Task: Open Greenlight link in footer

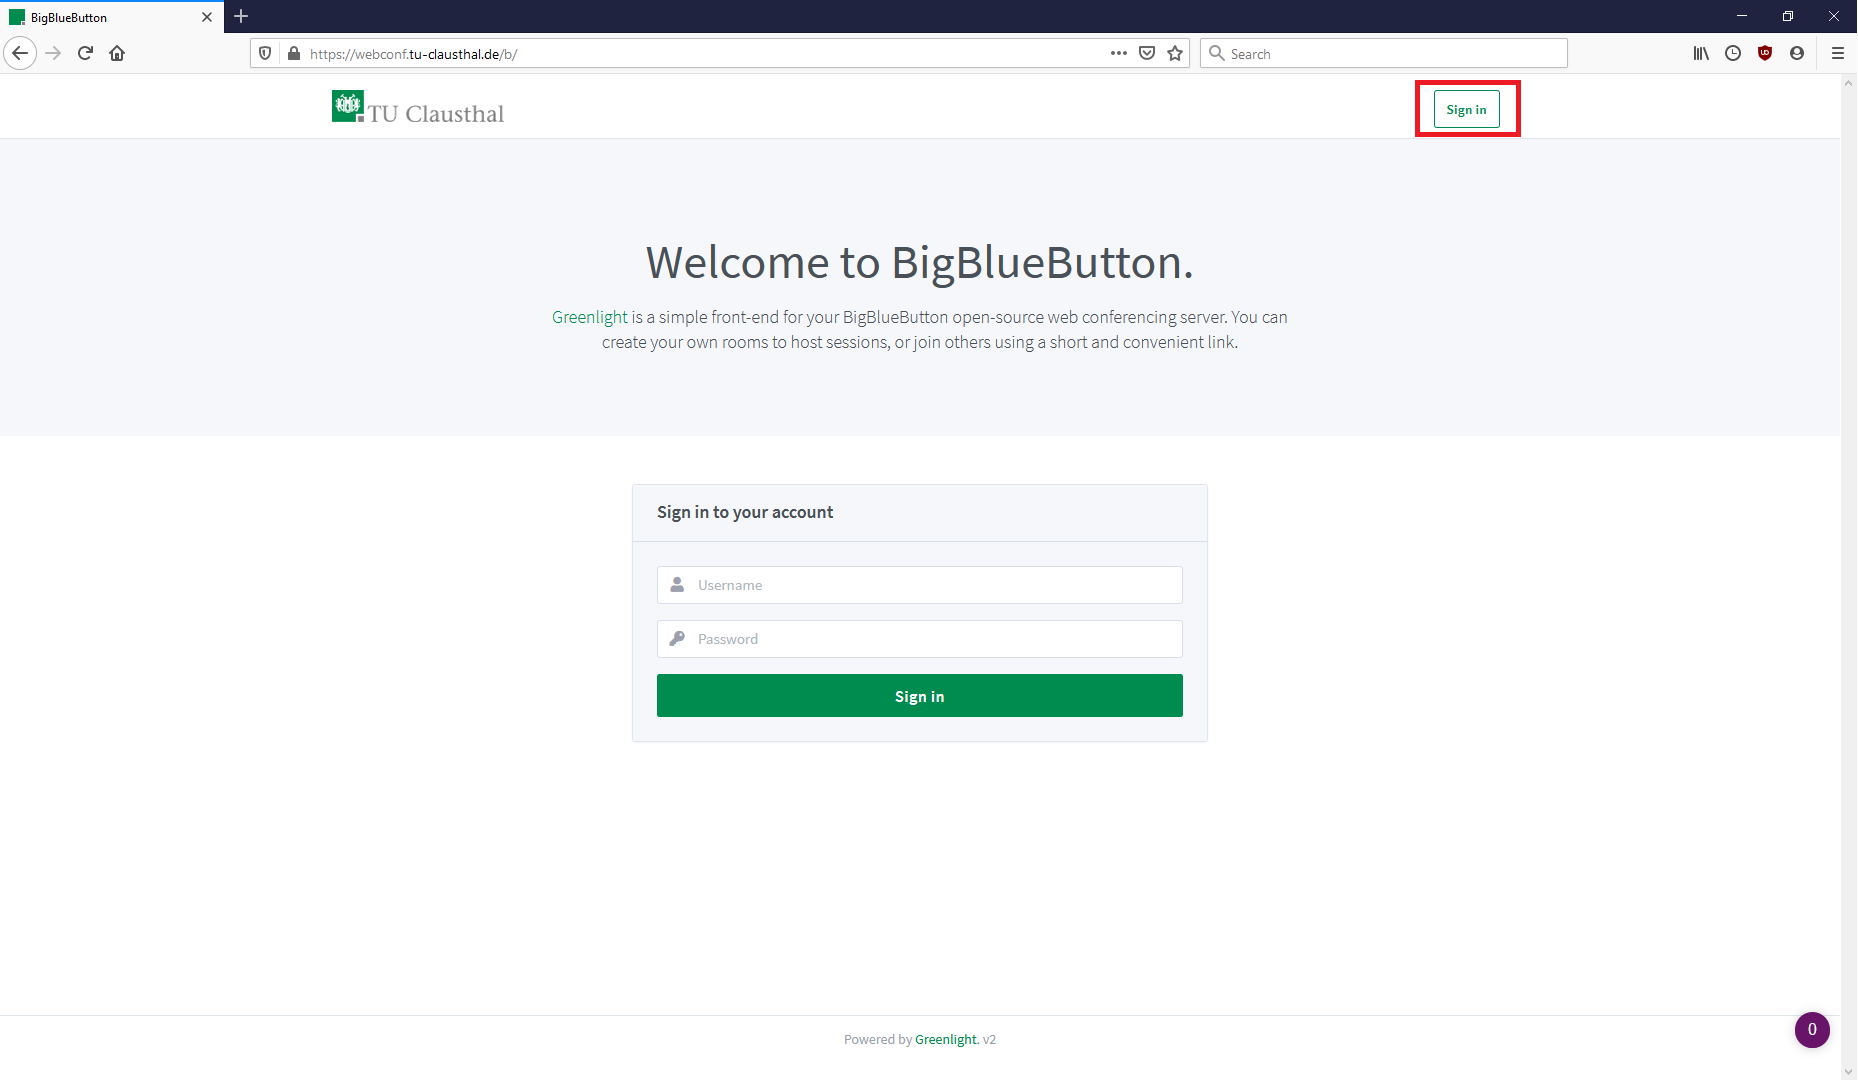Action: (946, 1039)
